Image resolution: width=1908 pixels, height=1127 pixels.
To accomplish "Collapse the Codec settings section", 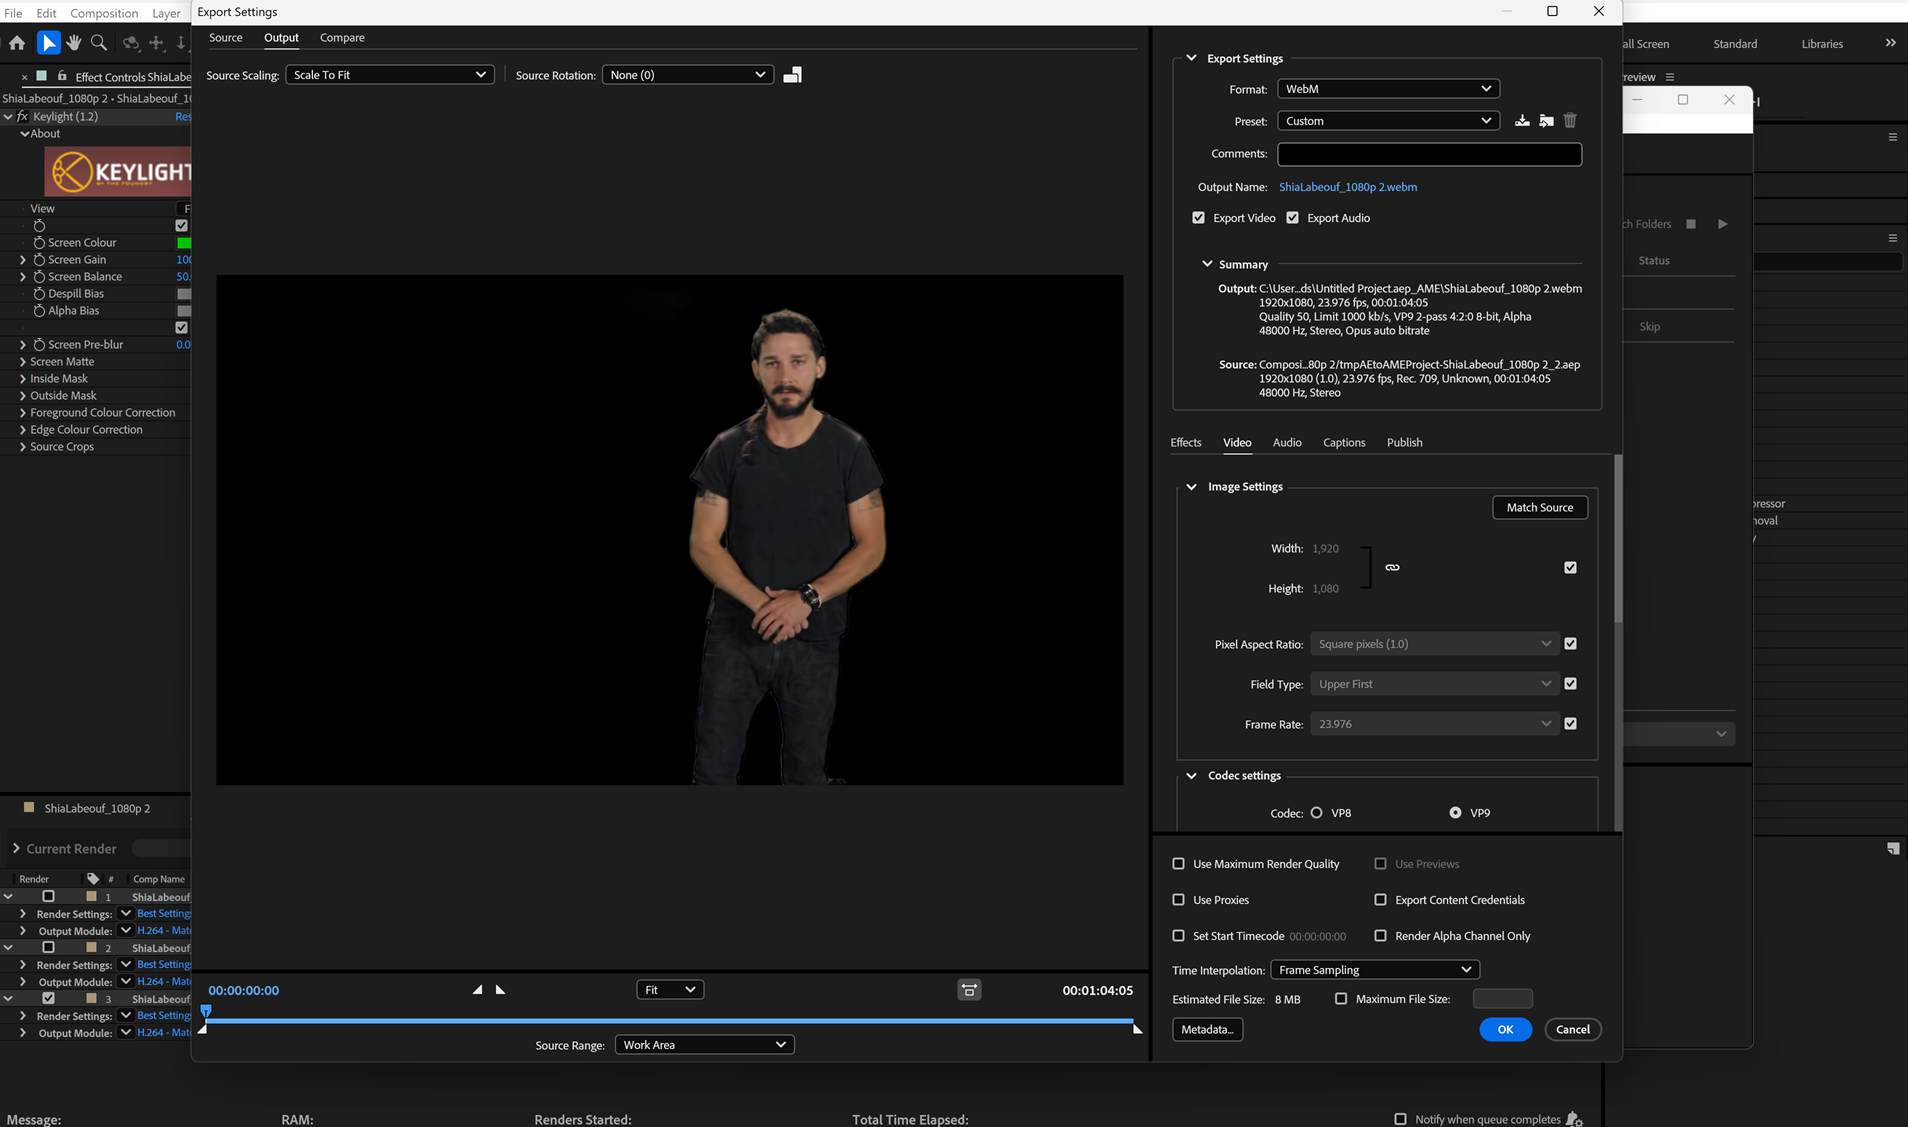I will [x=1191, y=775].
